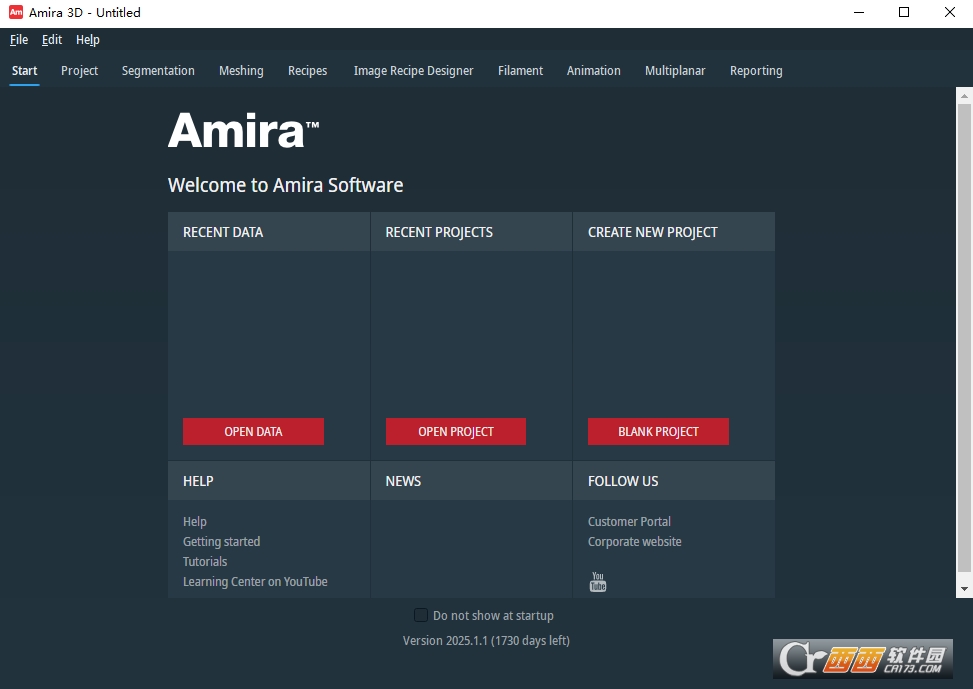This screenshot has height=689, width=973.
Task: Open the Help link in Help section
Action: 195,521
